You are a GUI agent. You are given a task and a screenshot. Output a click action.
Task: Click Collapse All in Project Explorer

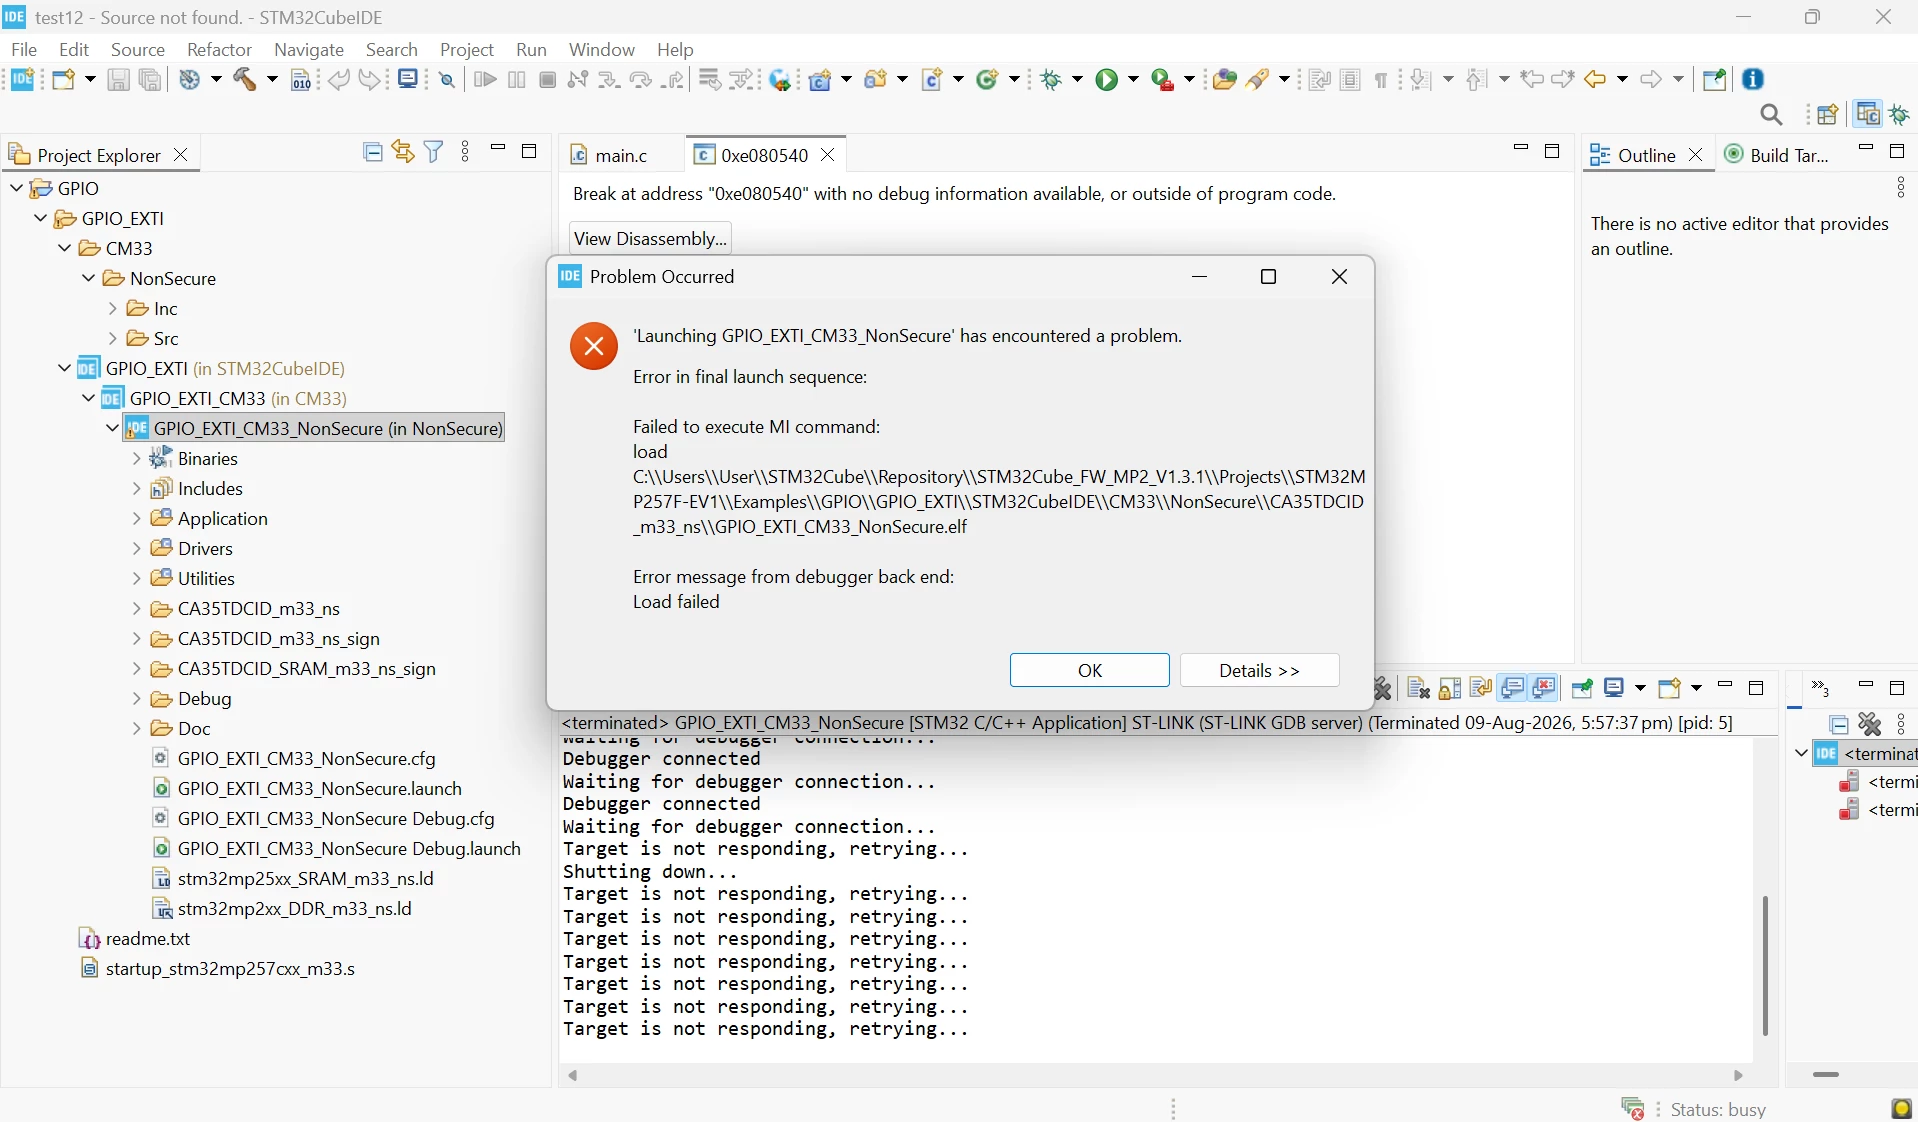[x=372, y=152]
